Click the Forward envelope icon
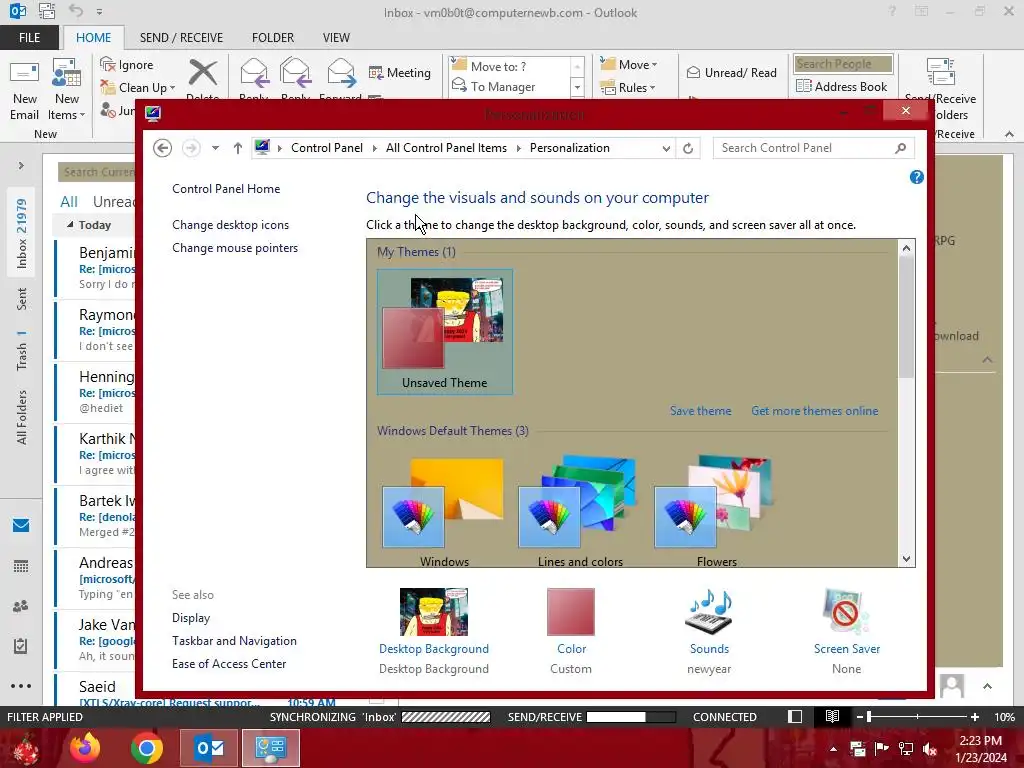 click(341, 72)
